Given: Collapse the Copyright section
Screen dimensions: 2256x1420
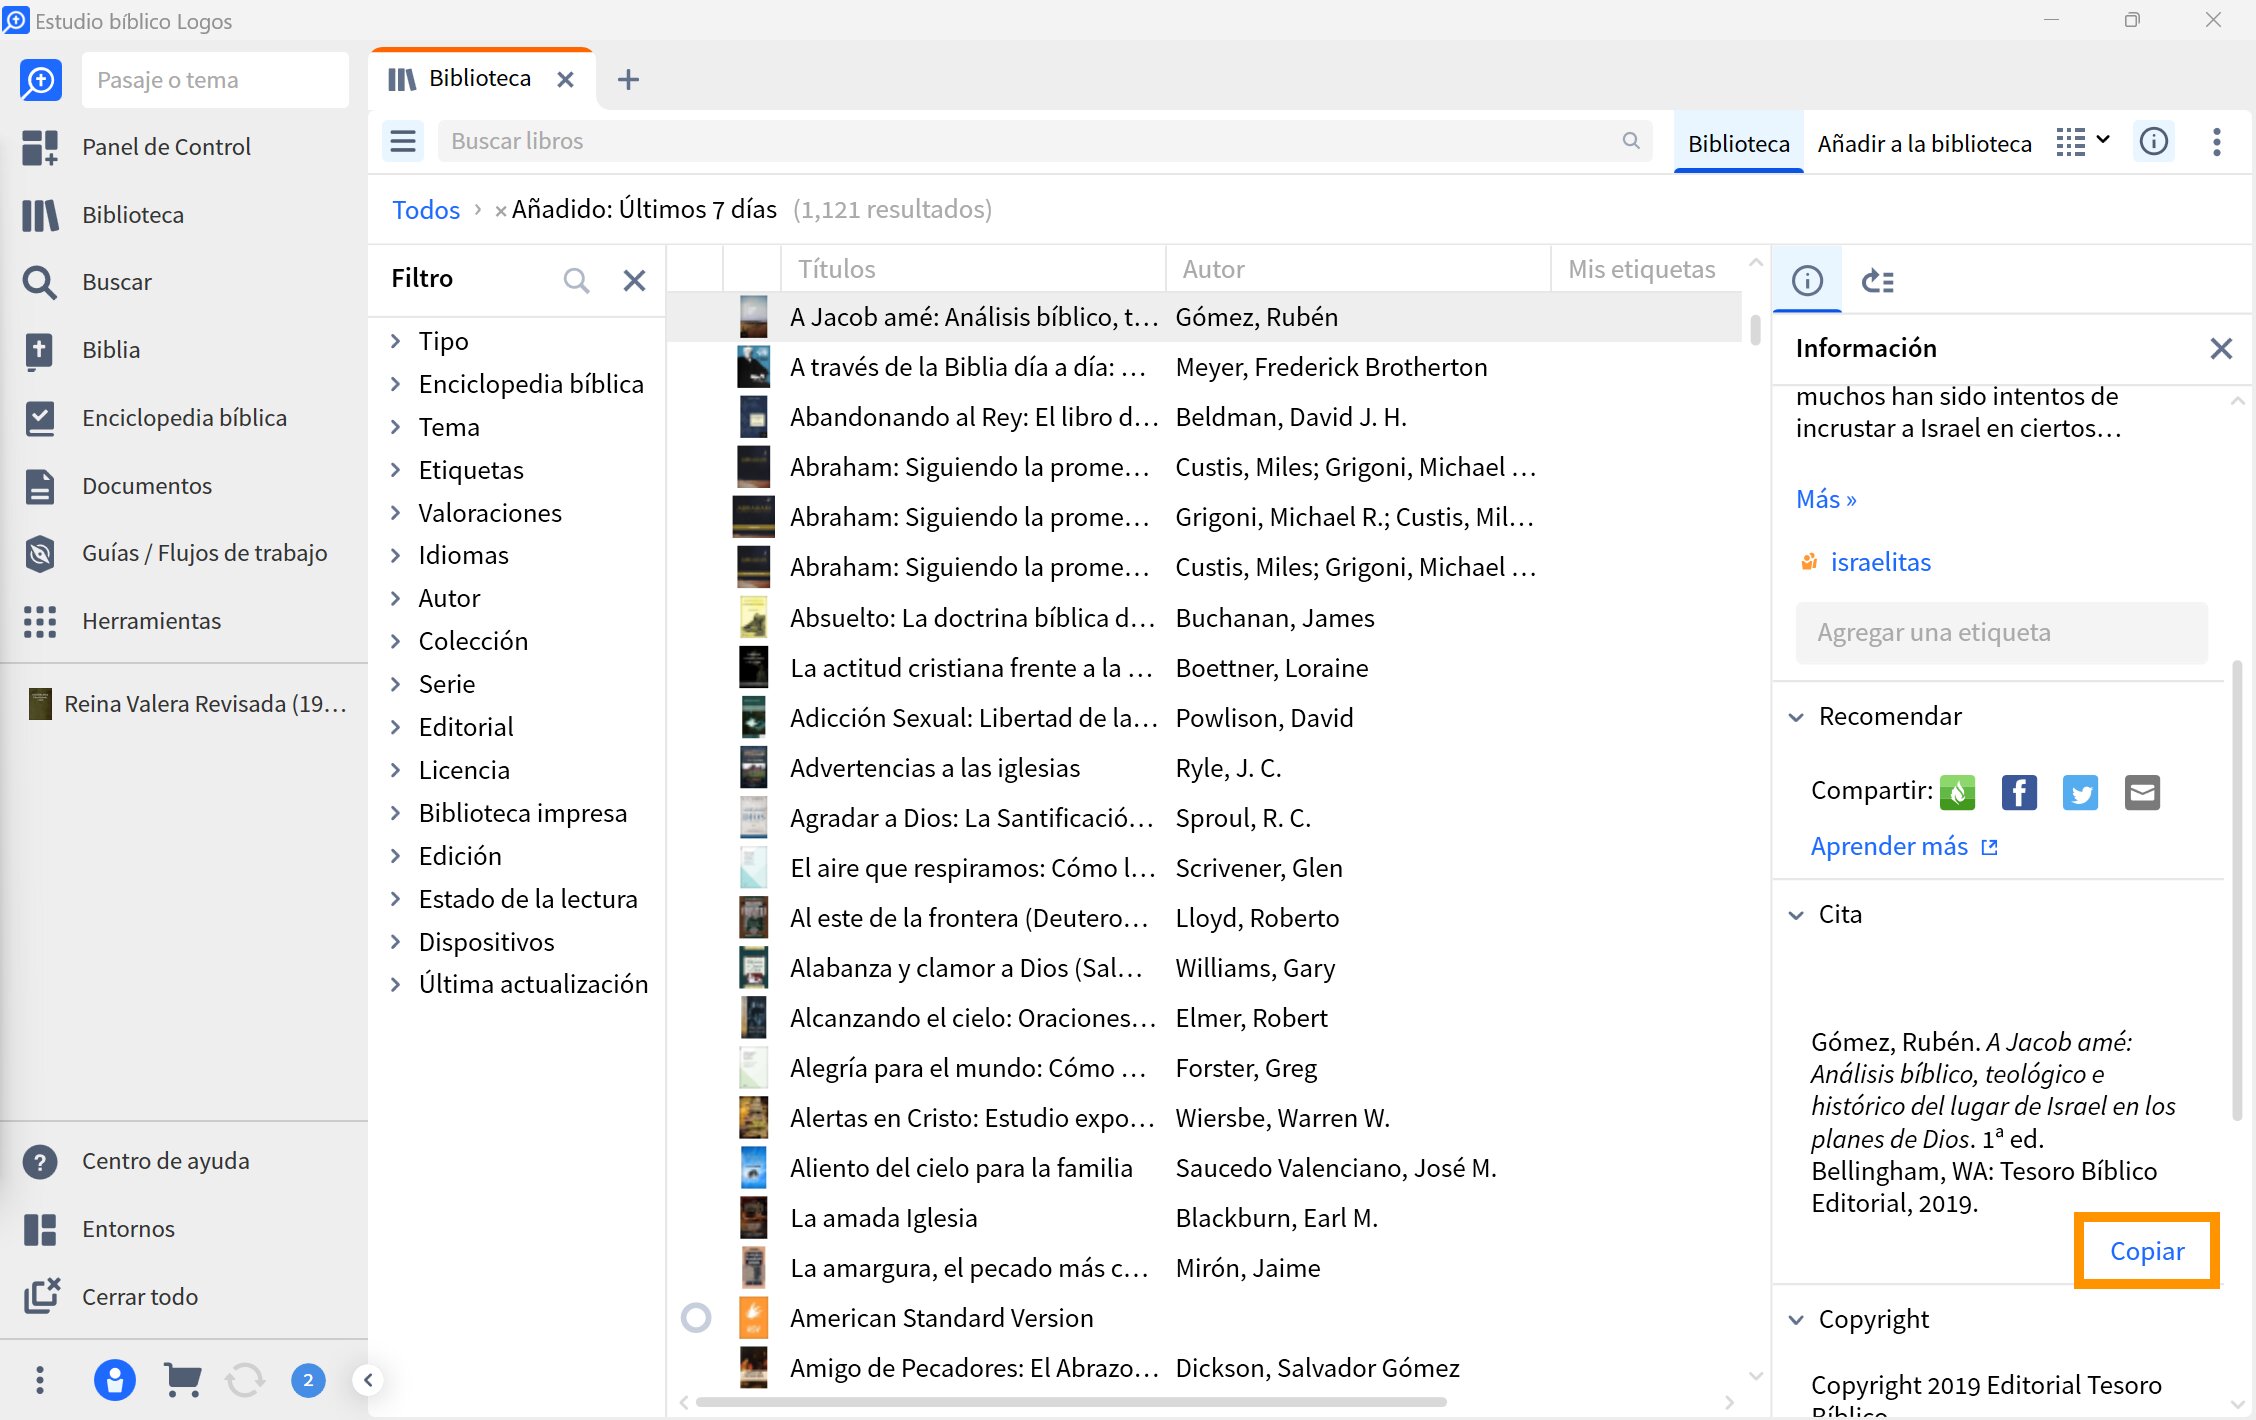Looking at the screenshot, I should (1796, 1320).
